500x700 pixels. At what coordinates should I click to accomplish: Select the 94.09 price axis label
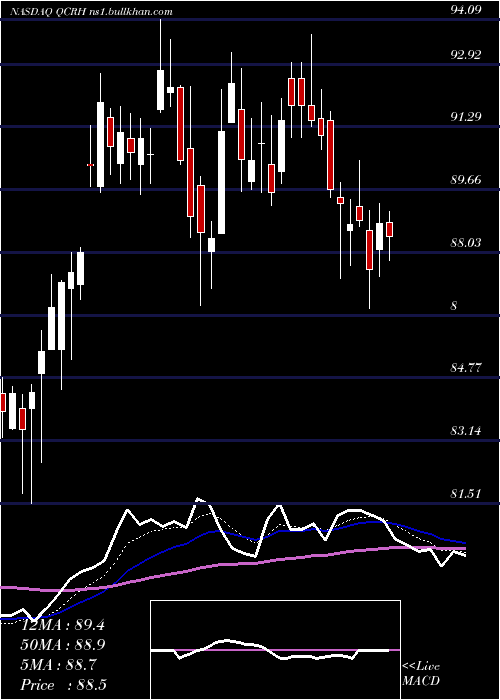coord(466,9)
